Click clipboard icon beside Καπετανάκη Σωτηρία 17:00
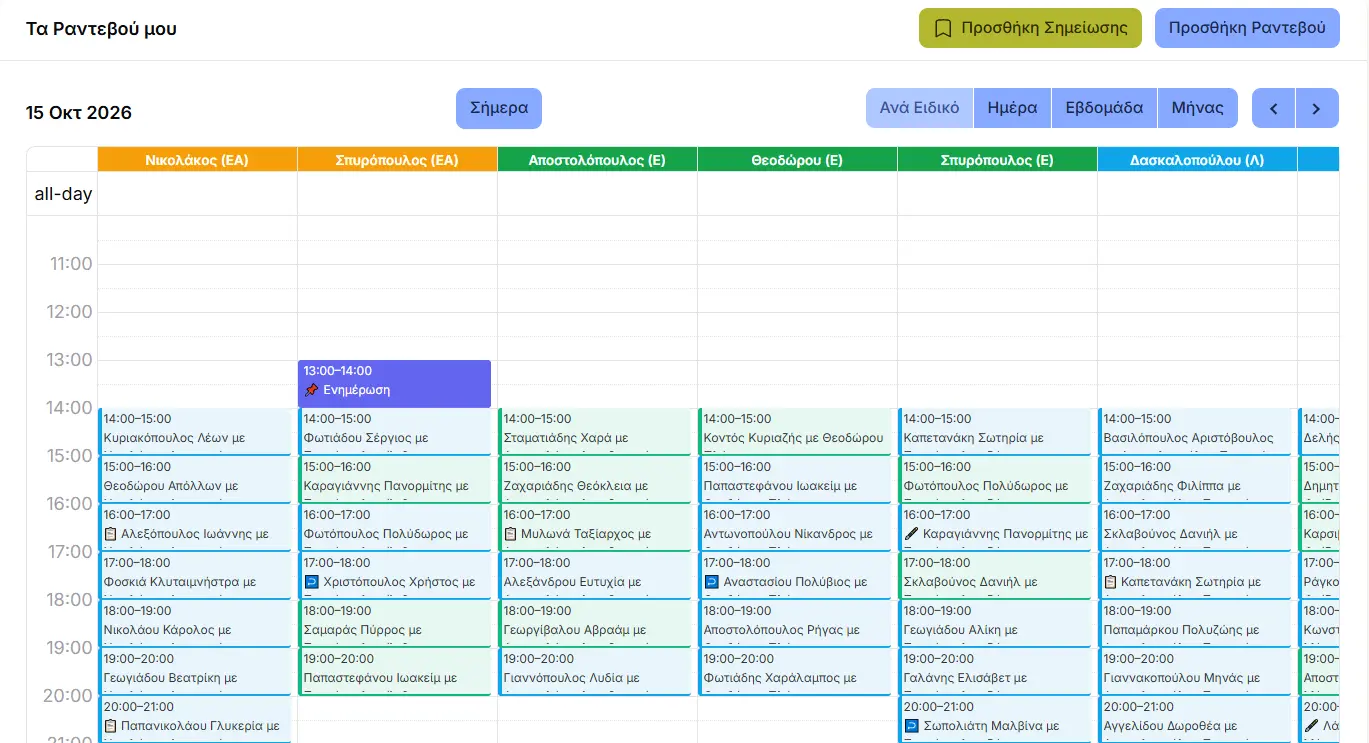This screenshot has width=1369, height=743. coord(1111,582)
